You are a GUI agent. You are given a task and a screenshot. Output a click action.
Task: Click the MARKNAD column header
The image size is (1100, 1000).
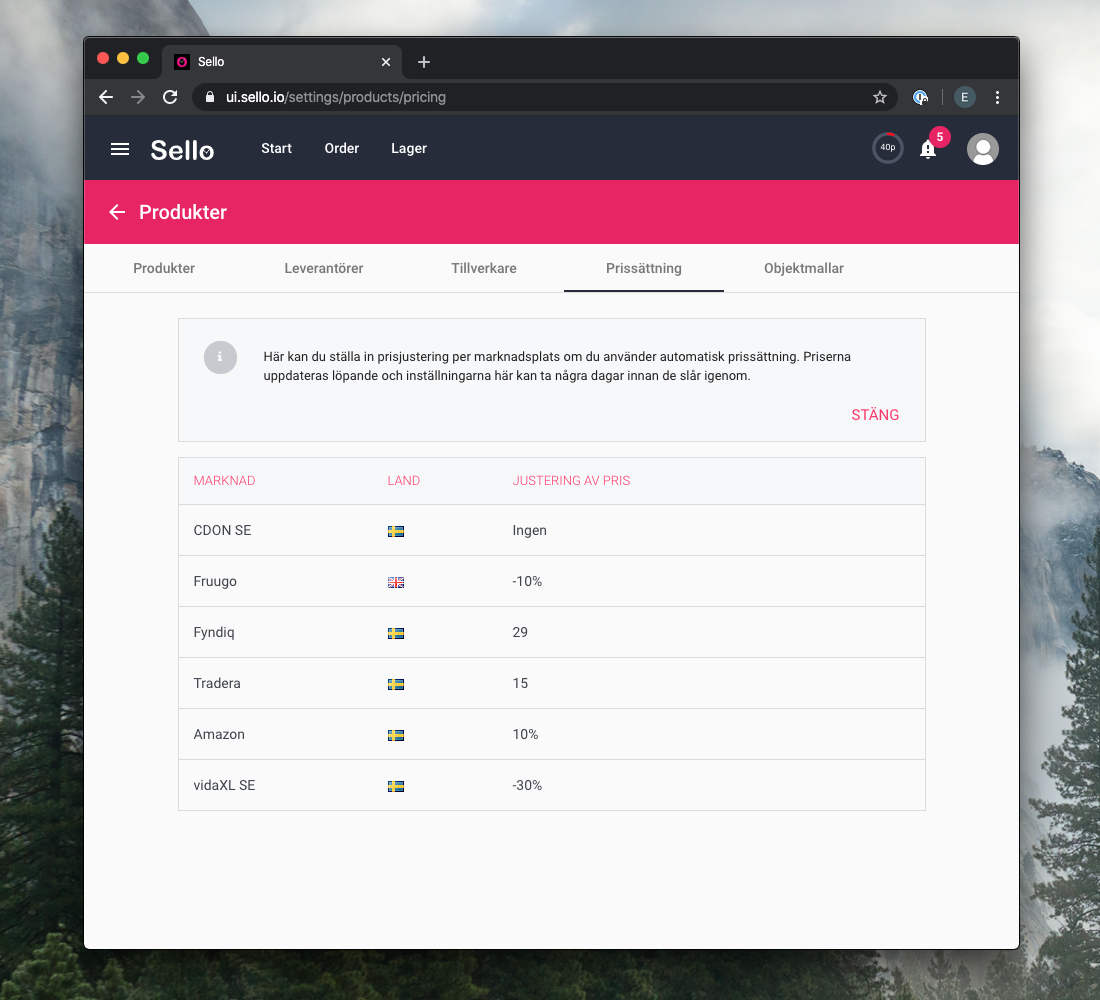tap(224, 481)
